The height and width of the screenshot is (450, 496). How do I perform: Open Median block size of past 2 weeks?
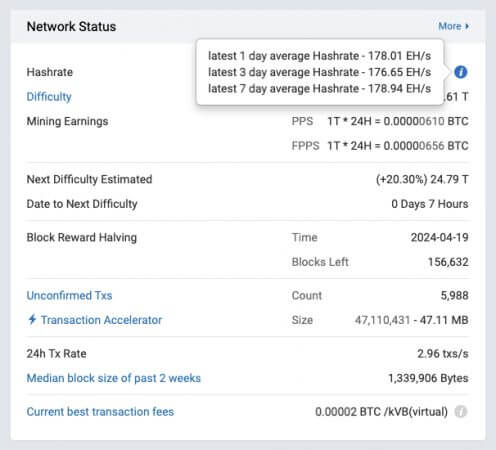pos(114,378)
